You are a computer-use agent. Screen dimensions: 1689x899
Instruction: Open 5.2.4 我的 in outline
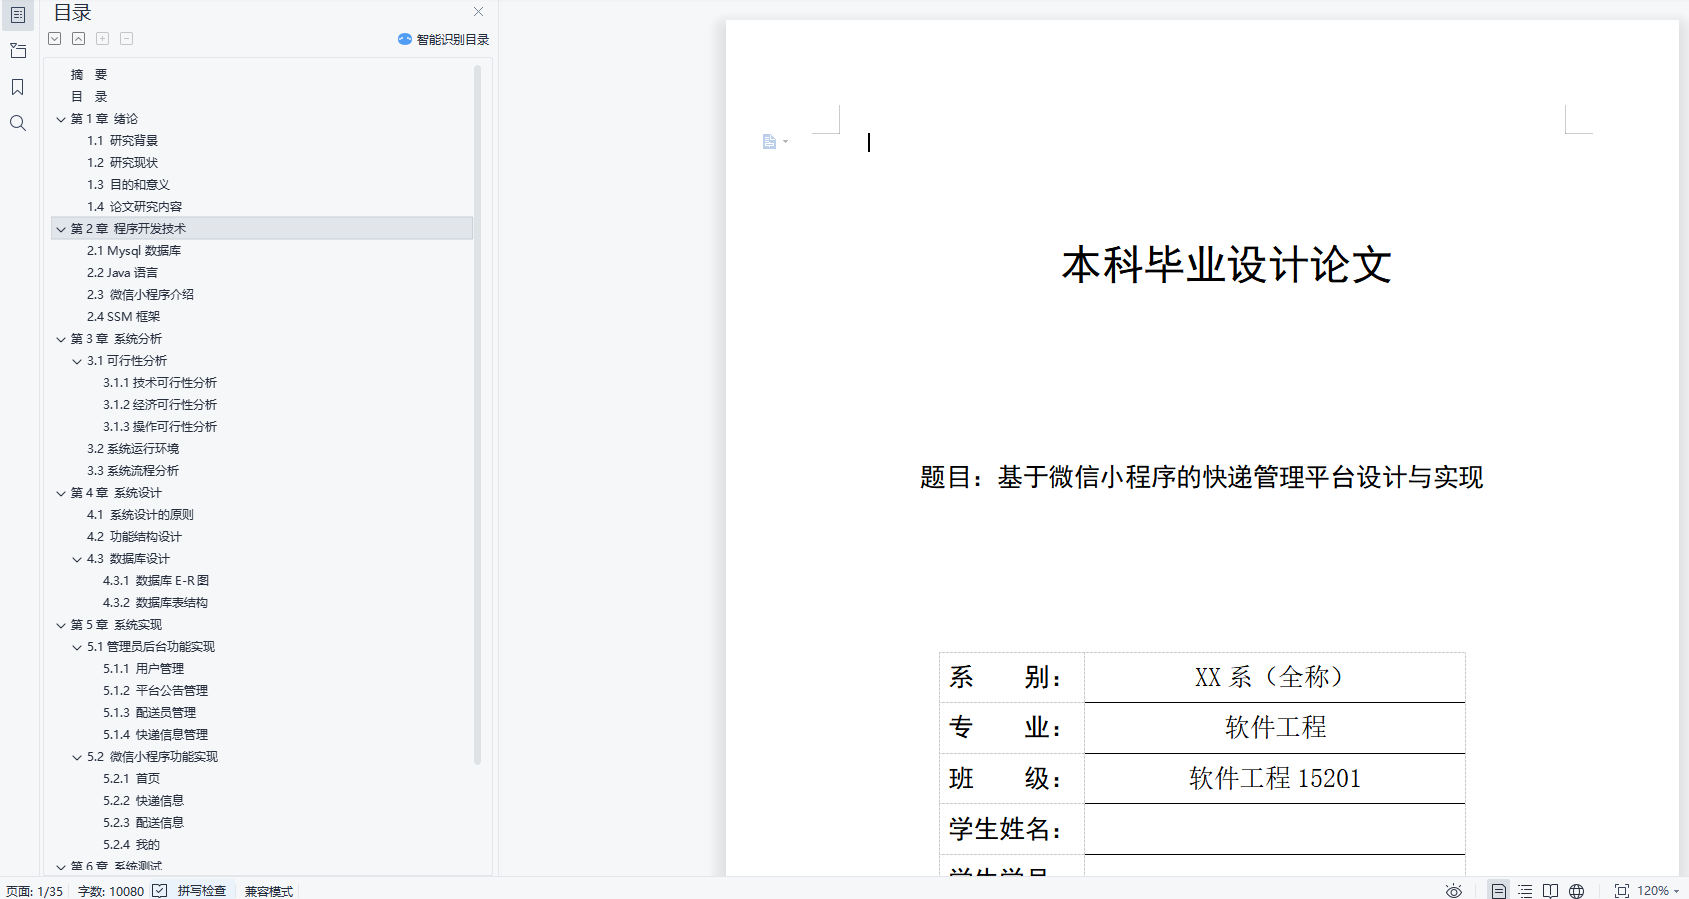point(131,845)
